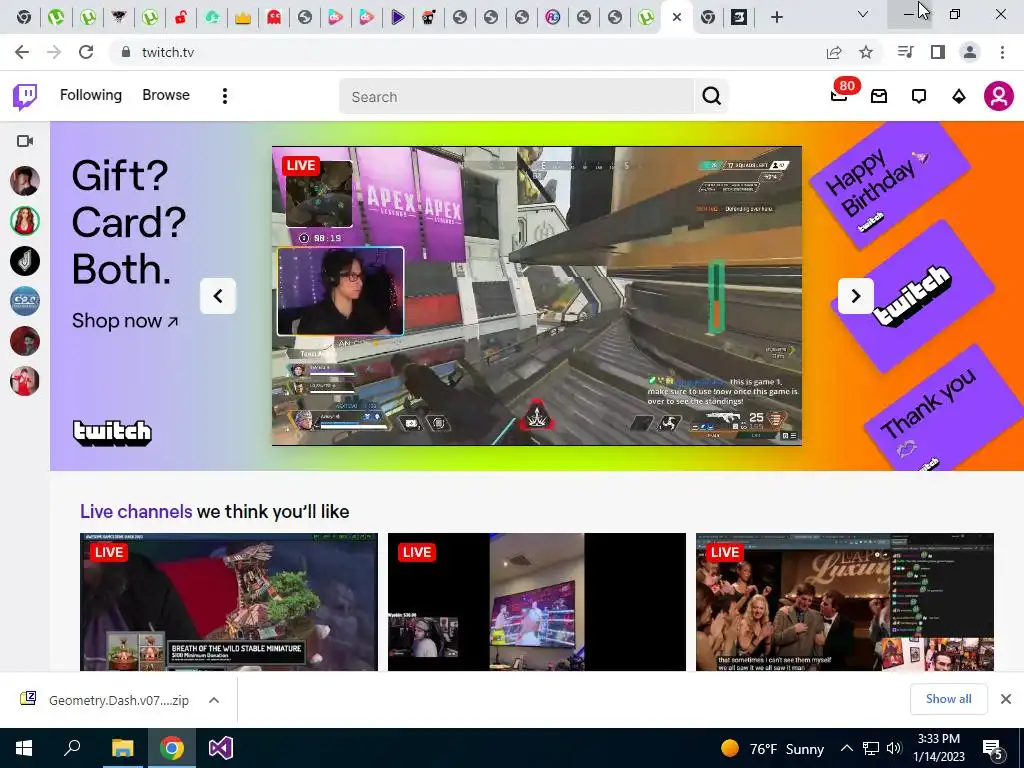Open the boxing watch-party live stream thumbnail
This screenshot has width=1024, height=768.
click(x=537, y=602)
